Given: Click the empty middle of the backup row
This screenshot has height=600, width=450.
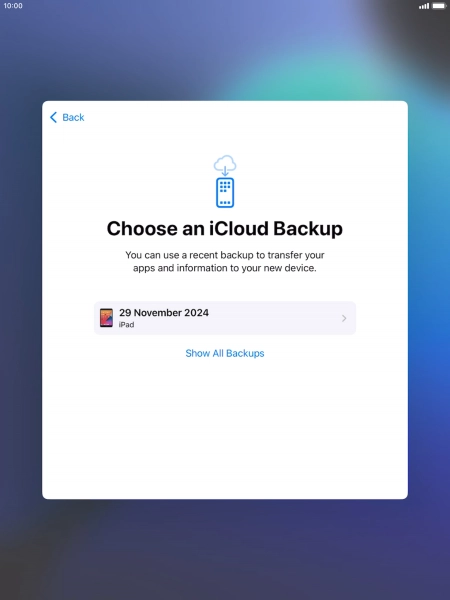Looking at the screenshot, I should click(274, 318).
